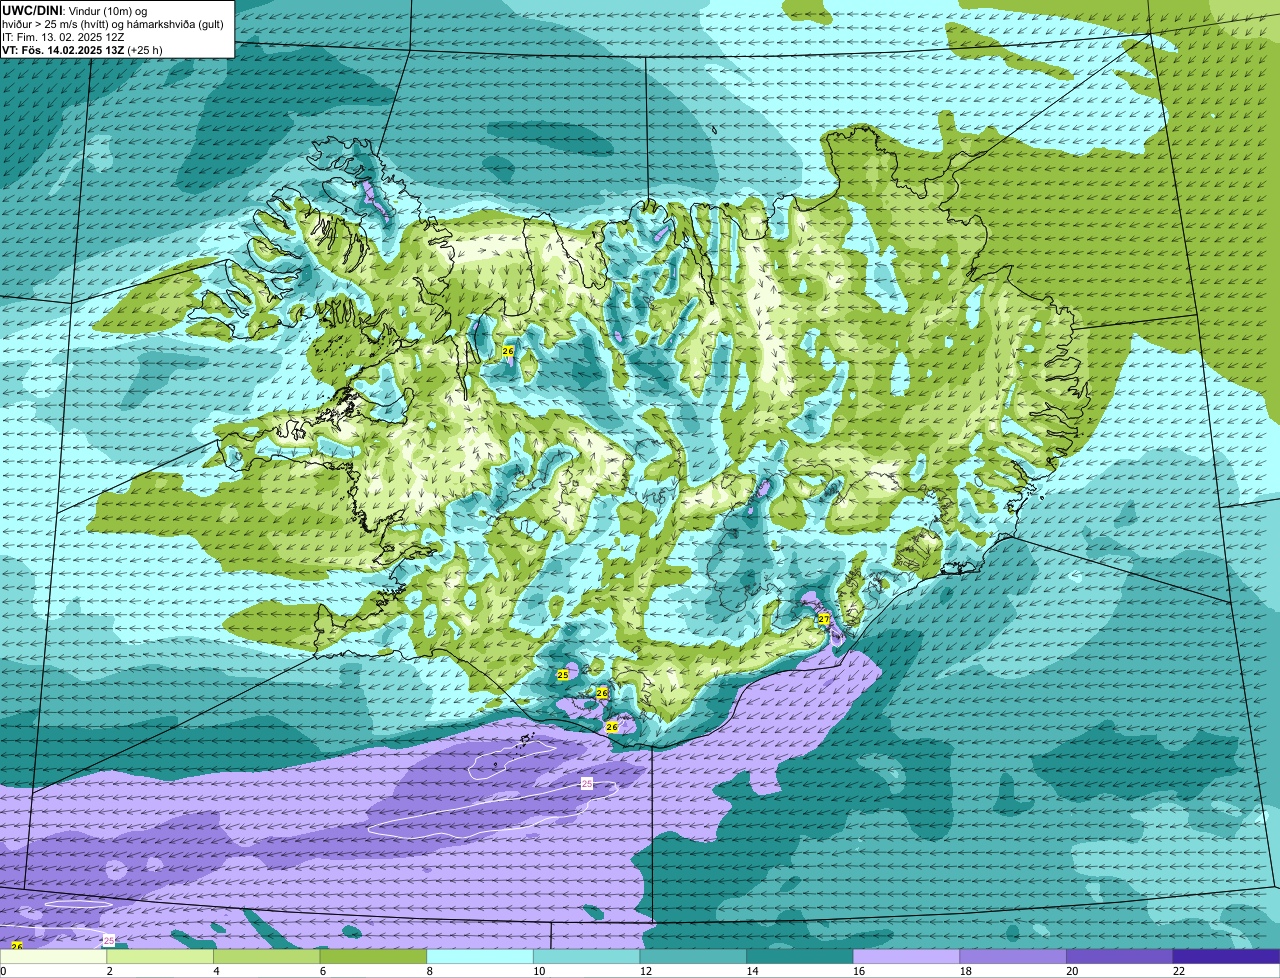Image resolution: width=1280 pixels, height=978 pixels.
Task: Click the legend tick label '14'
Action: [752, 971]
